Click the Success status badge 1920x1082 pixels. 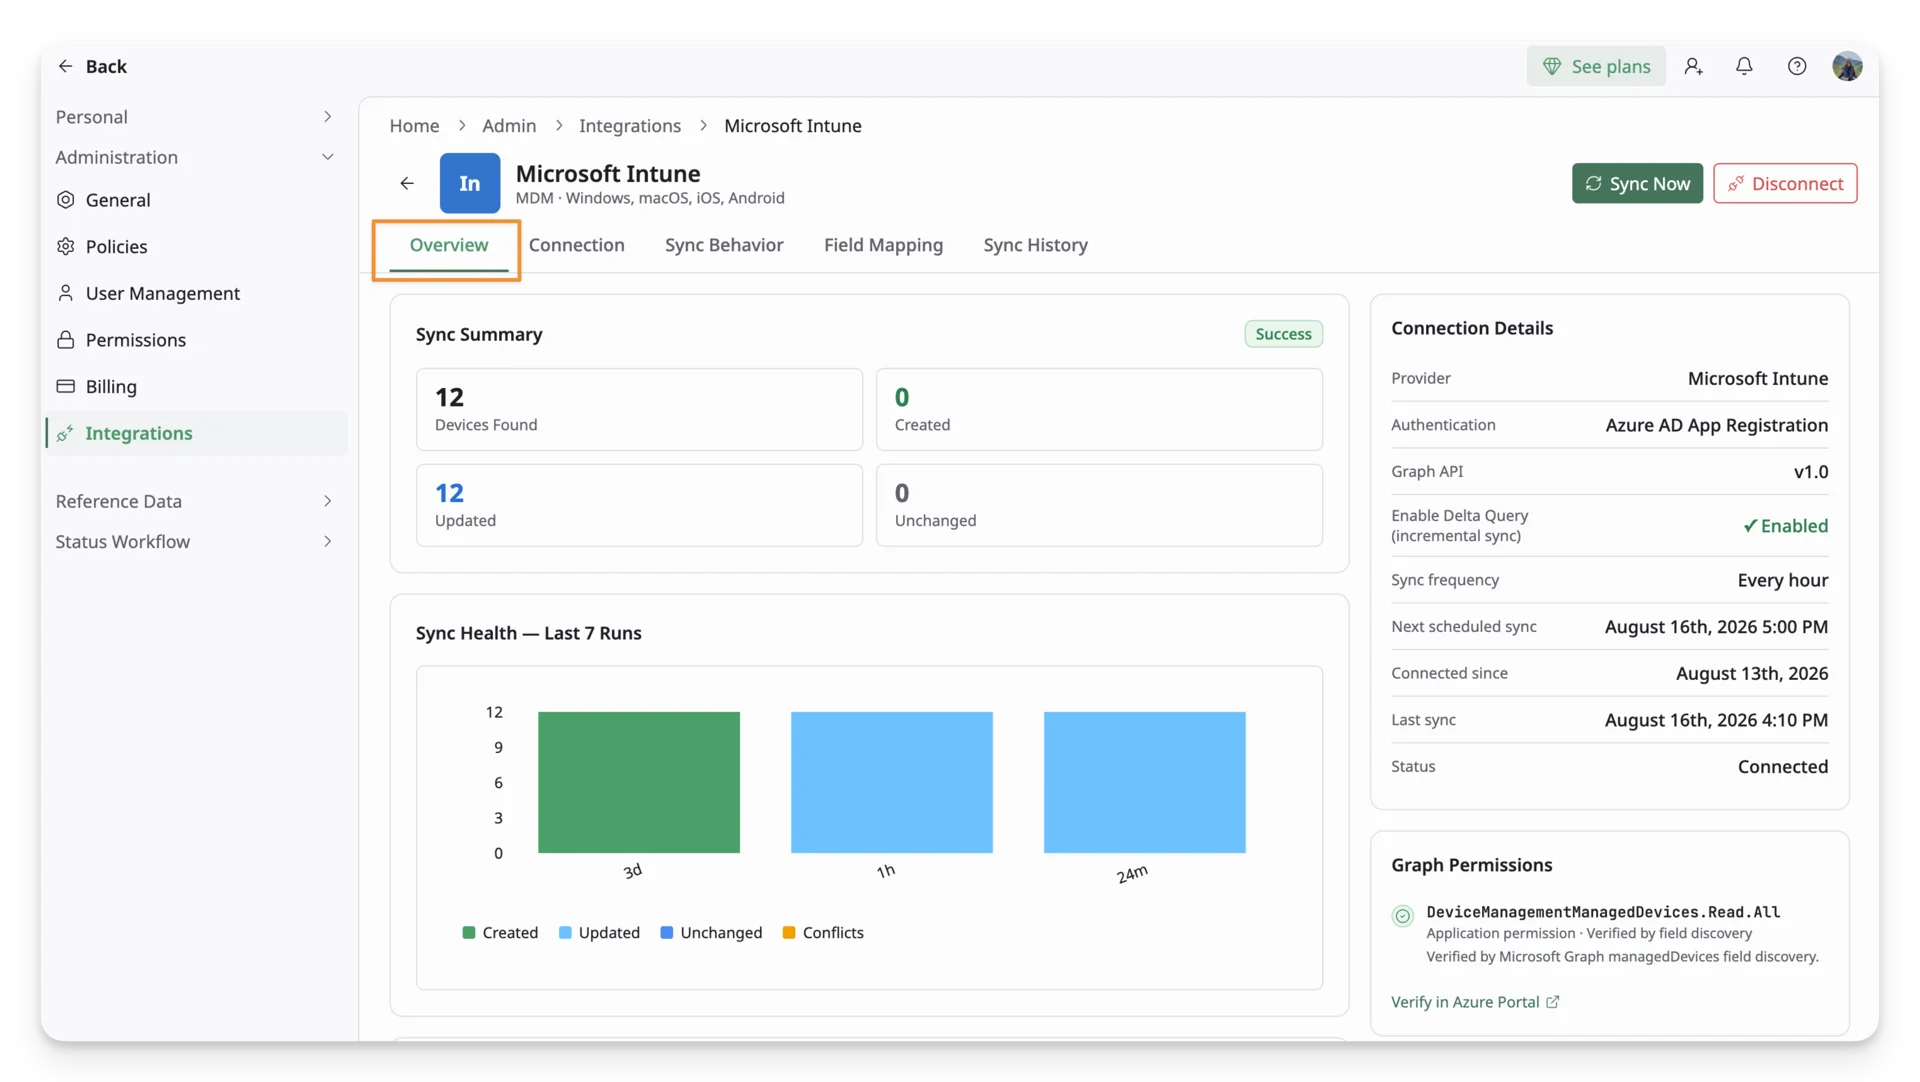tap(1283, 334)
